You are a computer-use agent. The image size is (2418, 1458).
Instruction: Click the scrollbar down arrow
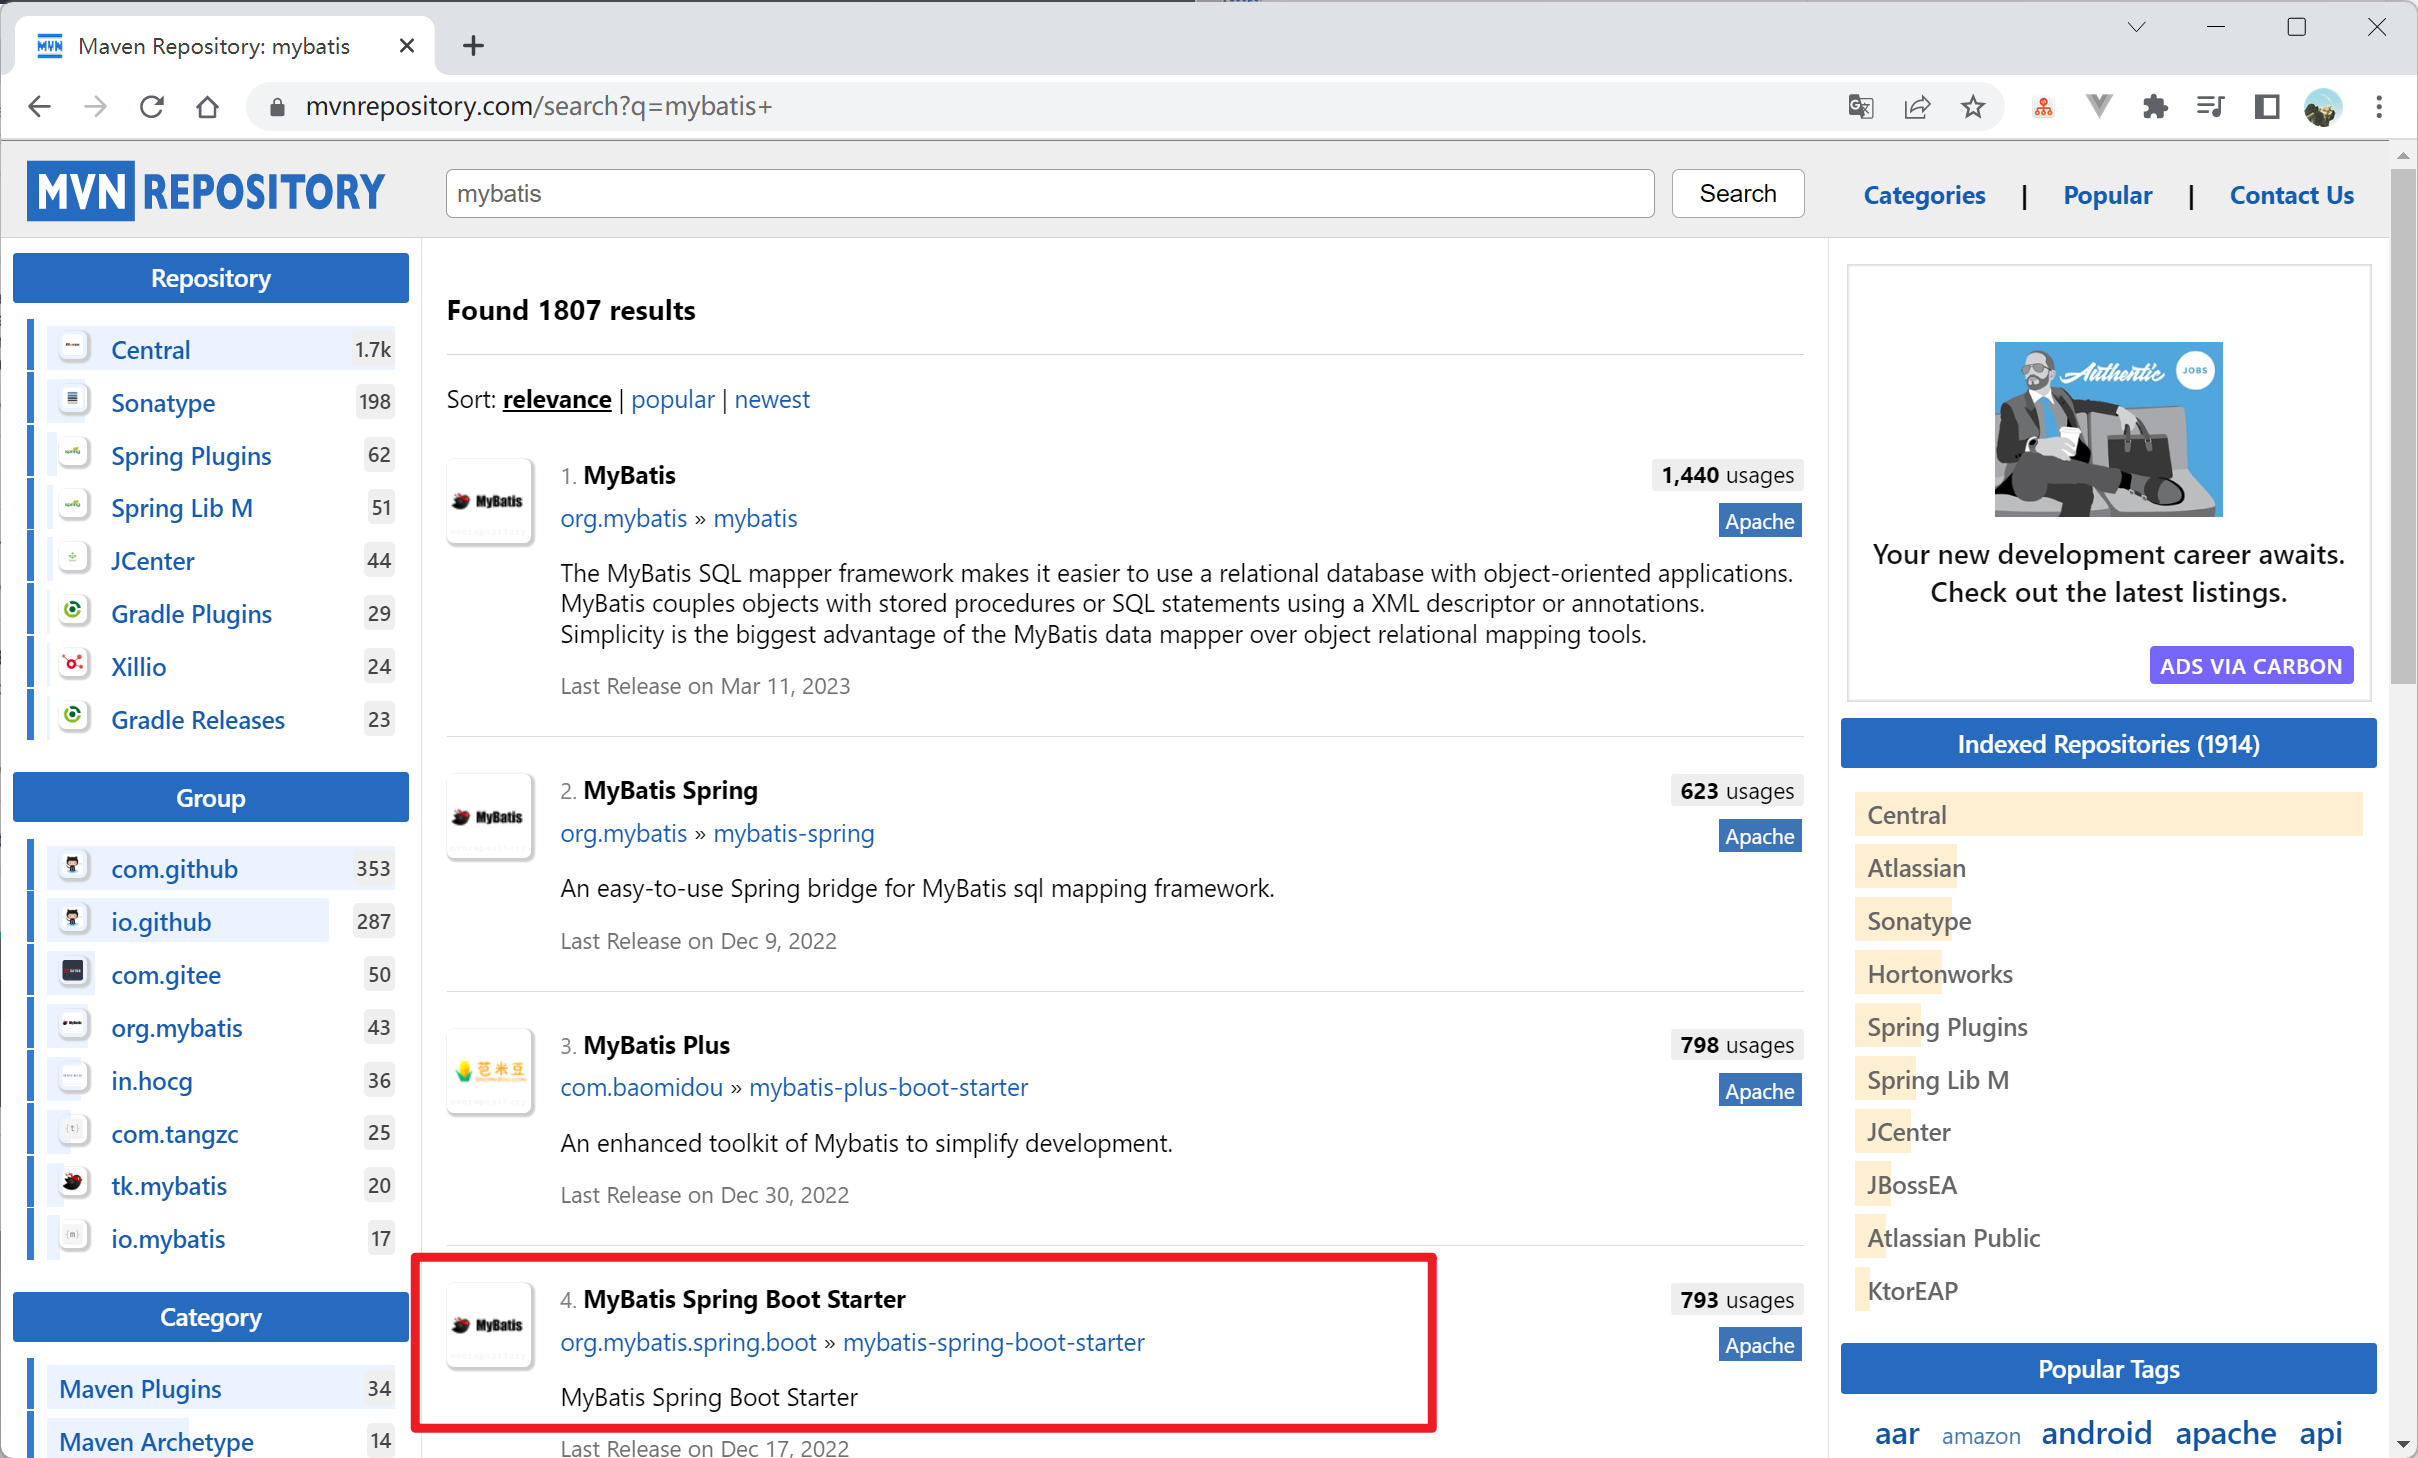[2402, 1445]
